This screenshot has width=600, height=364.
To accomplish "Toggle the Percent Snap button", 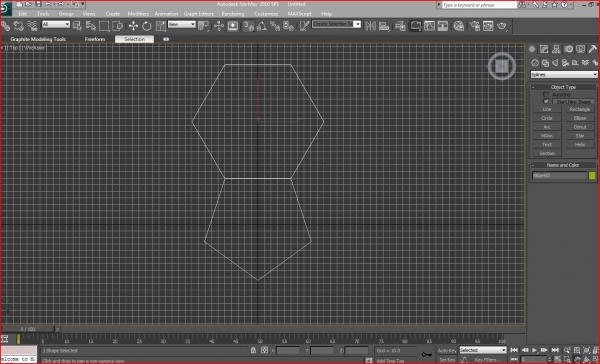I will tap(275, 26).
